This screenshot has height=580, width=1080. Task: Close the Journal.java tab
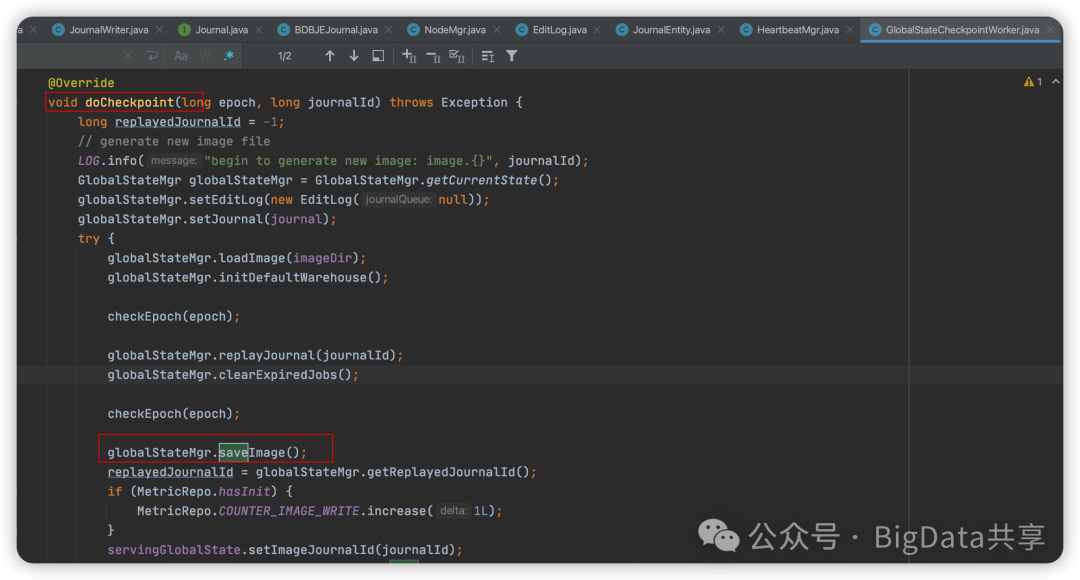[259, 30]
